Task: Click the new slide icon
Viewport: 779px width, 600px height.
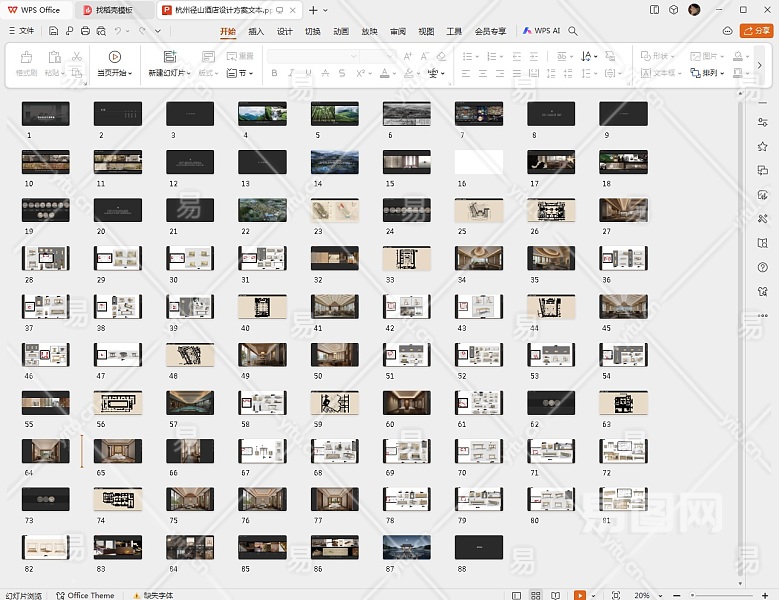Action: [x=169, y=57]
